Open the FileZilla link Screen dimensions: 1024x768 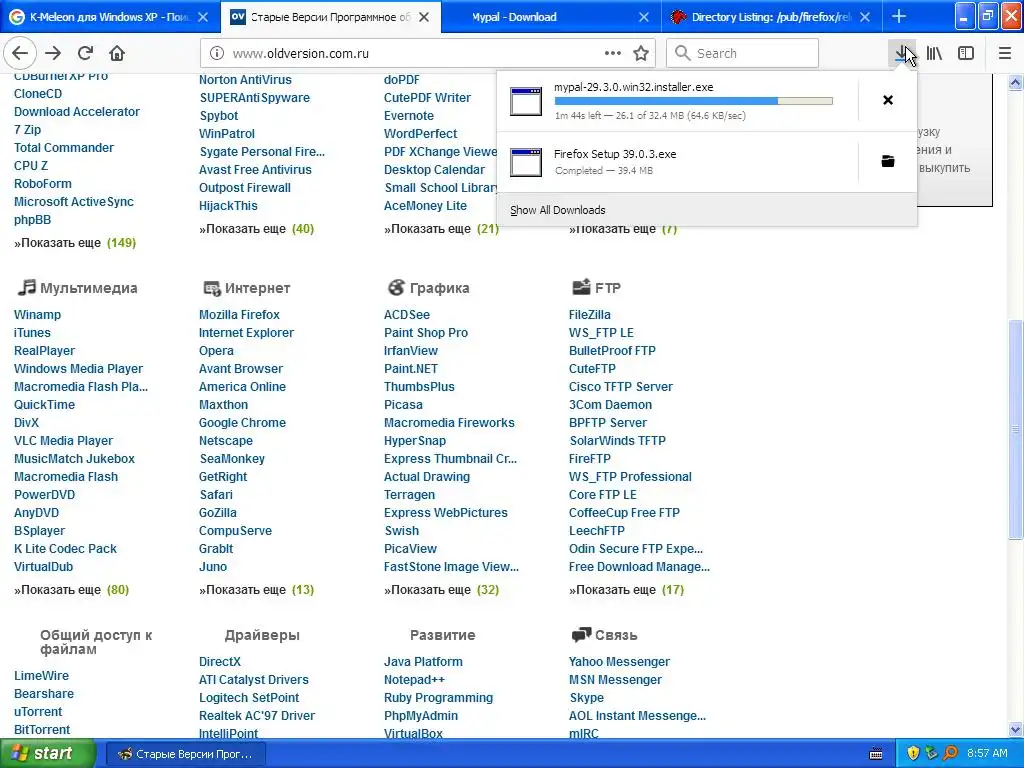(590, 315)
